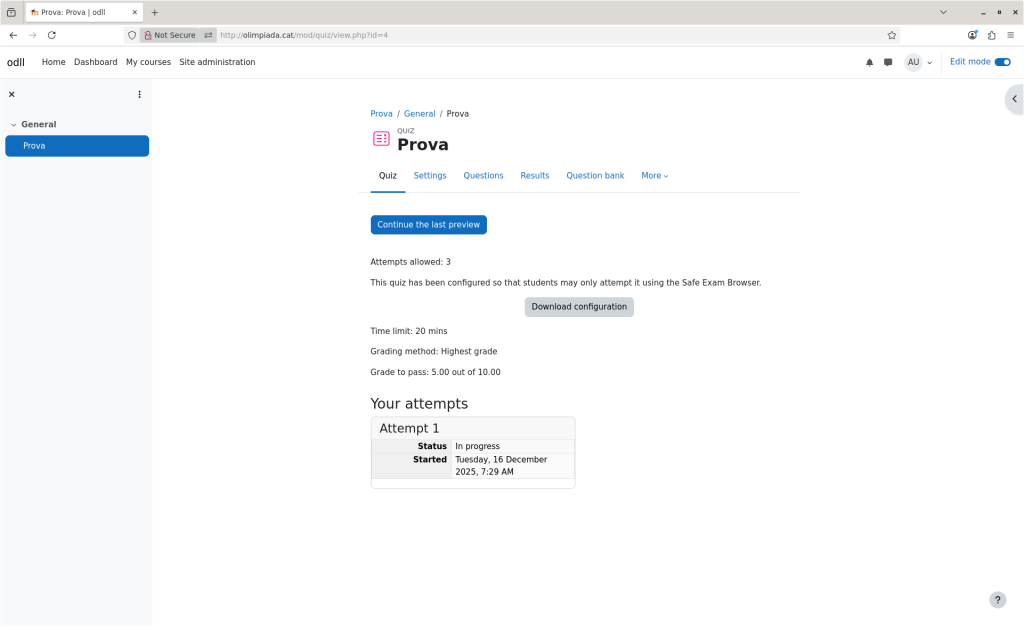The width and height of the screenshot is (1024, 626).
Task: Open Site administration in top navigation
Action: point(217,62)
